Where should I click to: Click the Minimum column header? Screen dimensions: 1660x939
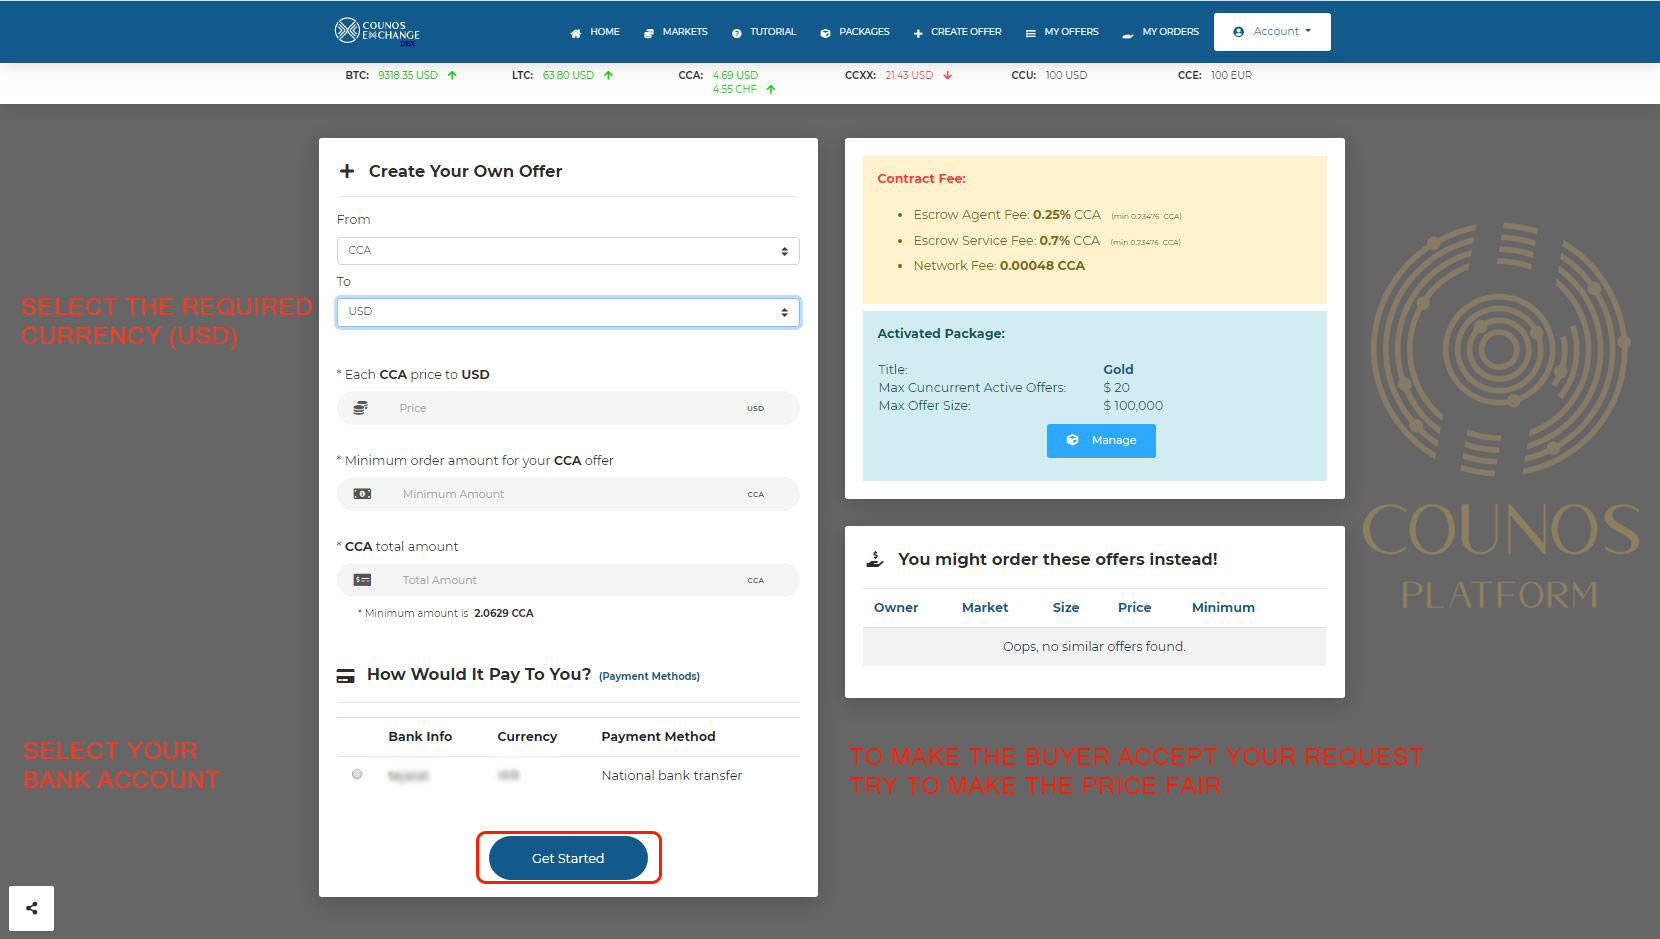pos(1223,608)
